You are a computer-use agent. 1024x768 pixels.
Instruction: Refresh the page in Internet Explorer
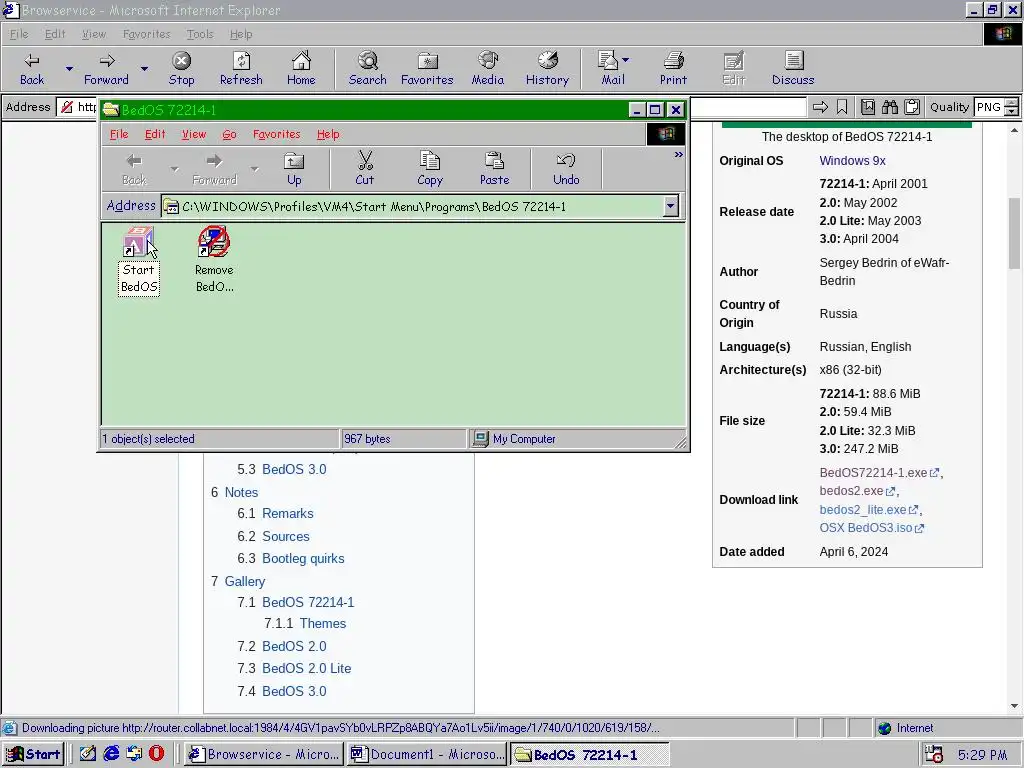(241, 69)
